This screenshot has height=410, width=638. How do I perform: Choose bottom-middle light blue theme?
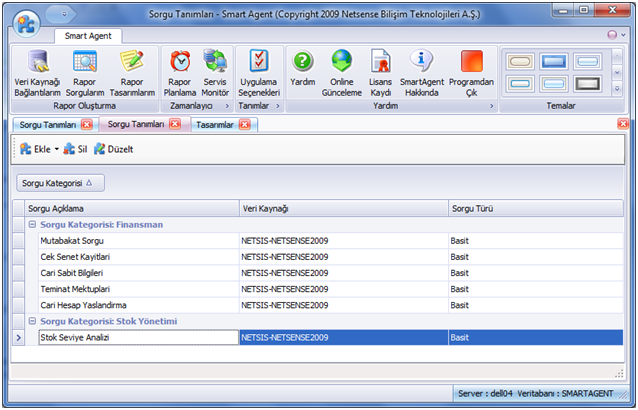(554, 84)
